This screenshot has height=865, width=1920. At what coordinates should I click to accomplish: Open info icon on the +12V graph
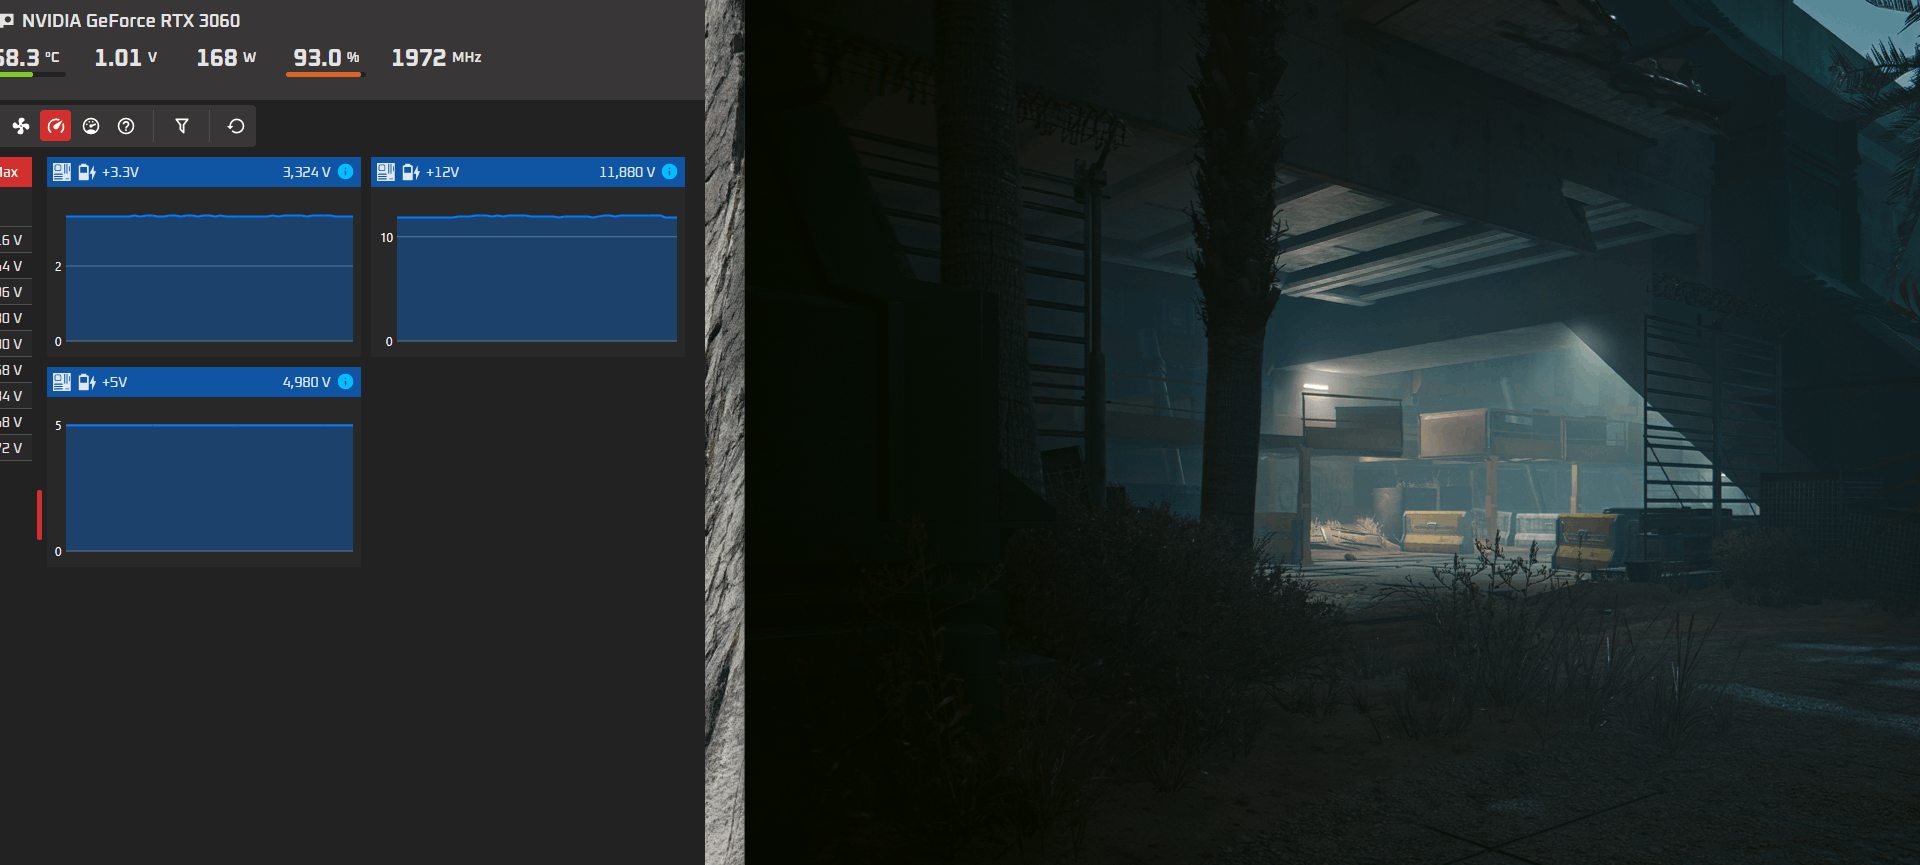coord(670,172)
